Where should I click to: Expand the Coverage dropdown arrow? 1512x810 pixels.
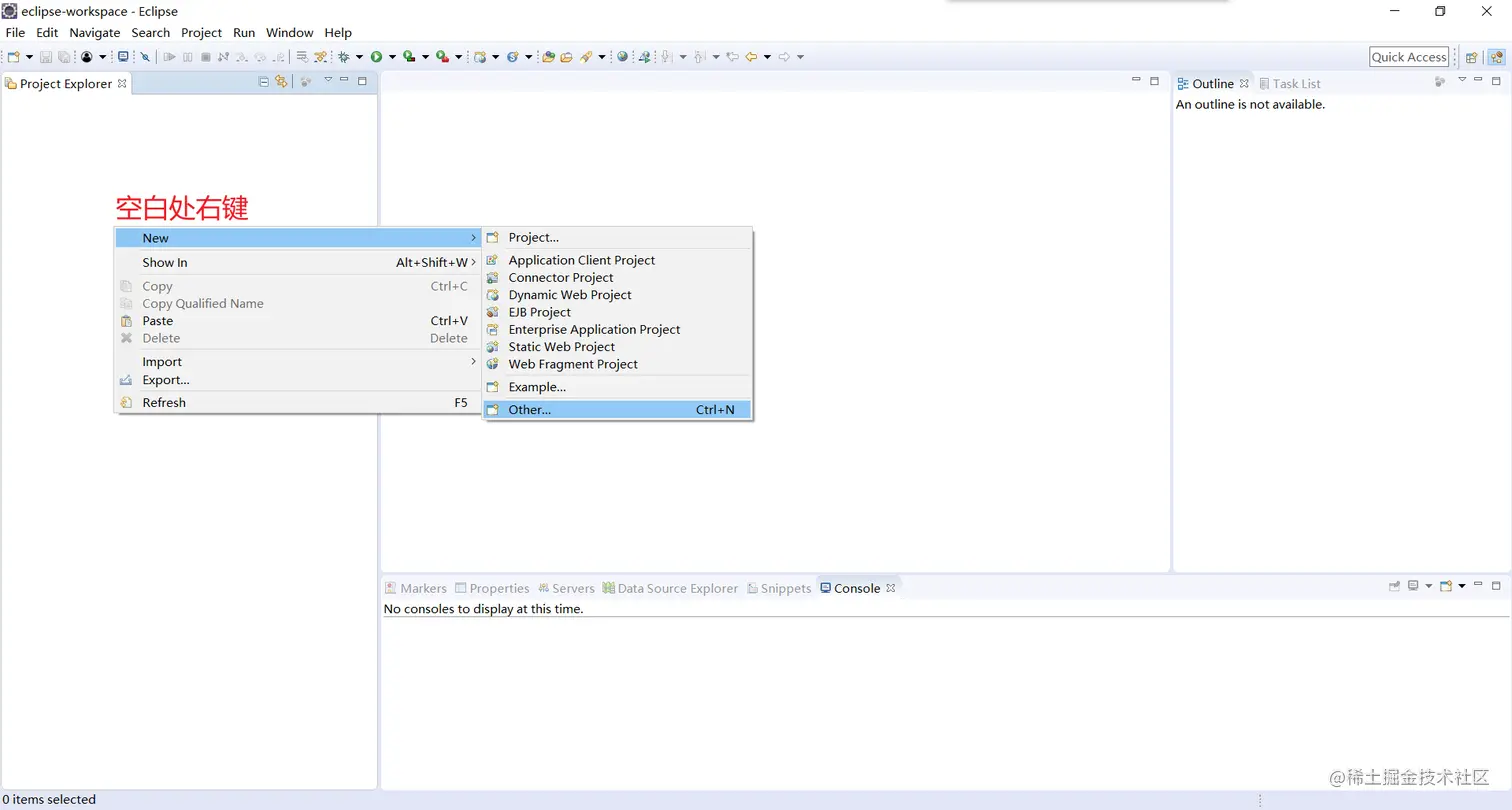426,57
